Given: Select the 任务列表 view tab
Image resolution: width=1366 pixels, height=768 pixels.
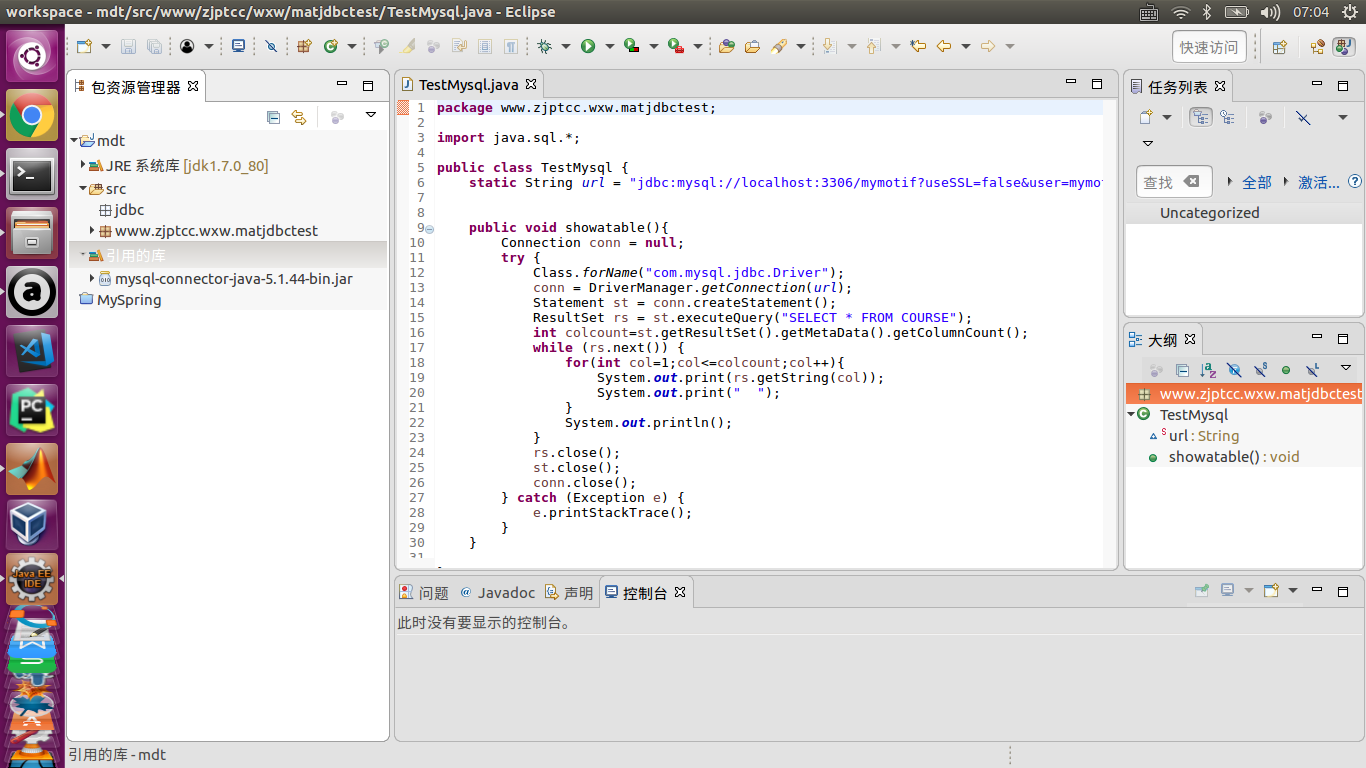Looking at the screenshot, I should [x=1177, y=87].
